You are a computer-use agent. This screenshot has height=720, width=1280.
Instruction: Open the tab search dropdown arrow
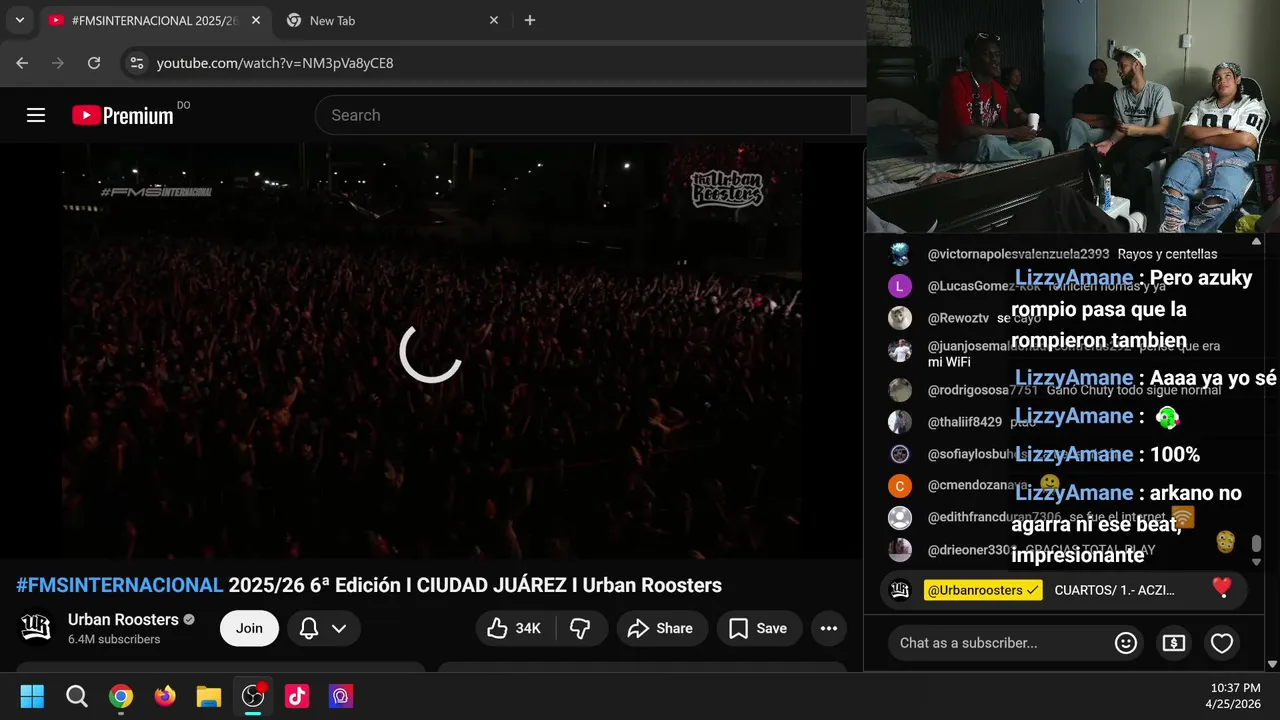pyautogui.click(x=19, y=20)
